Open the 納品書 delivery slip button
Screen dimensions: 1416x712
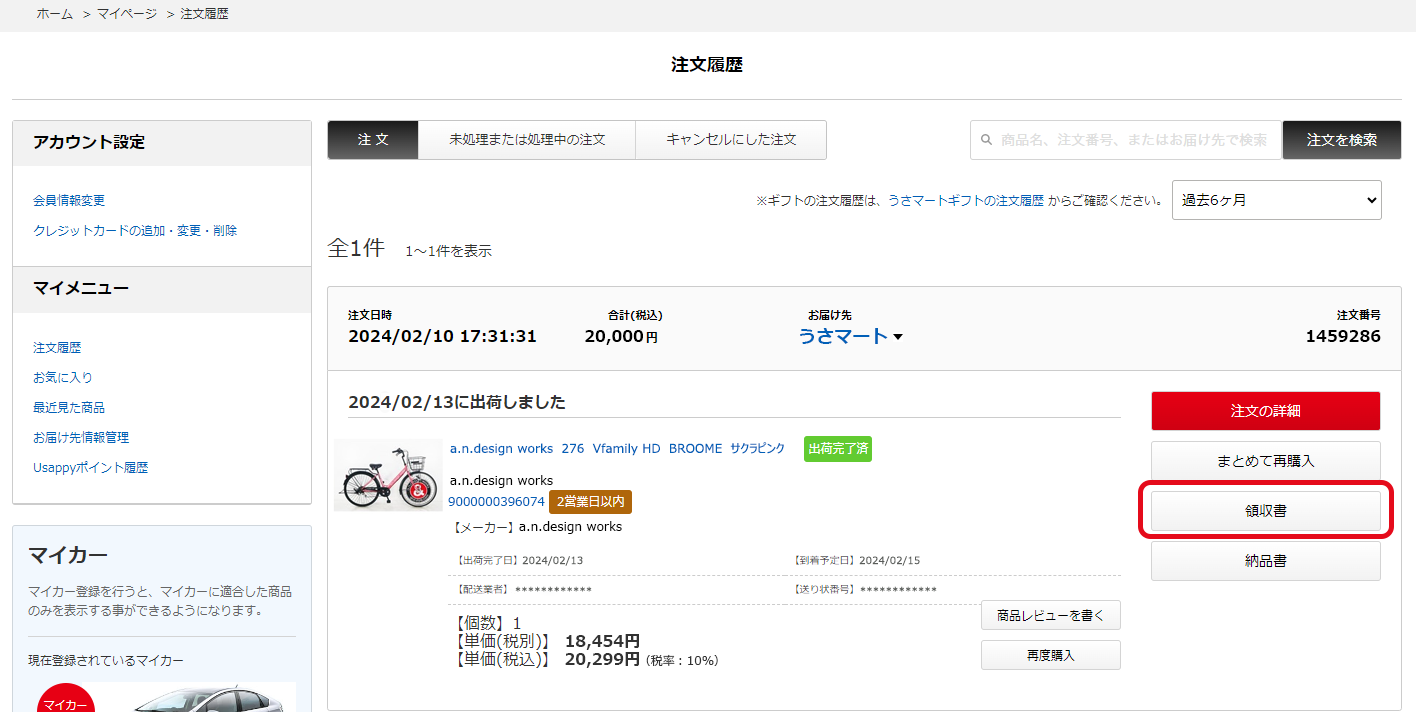[1266, 561]
